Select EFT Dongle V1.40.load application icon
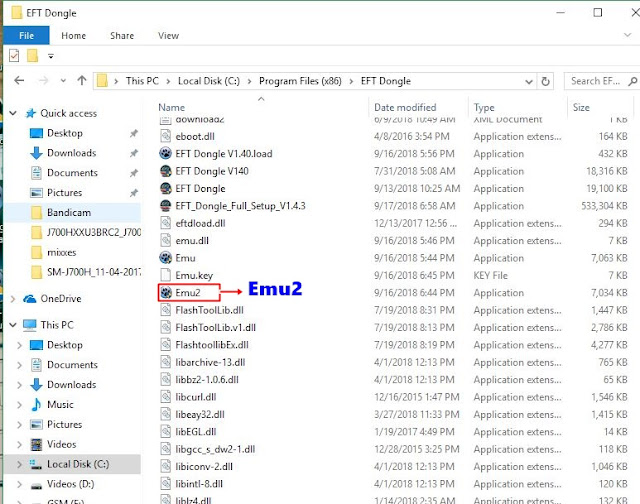Viewport: 640px width, 504px height. (165, 153)
